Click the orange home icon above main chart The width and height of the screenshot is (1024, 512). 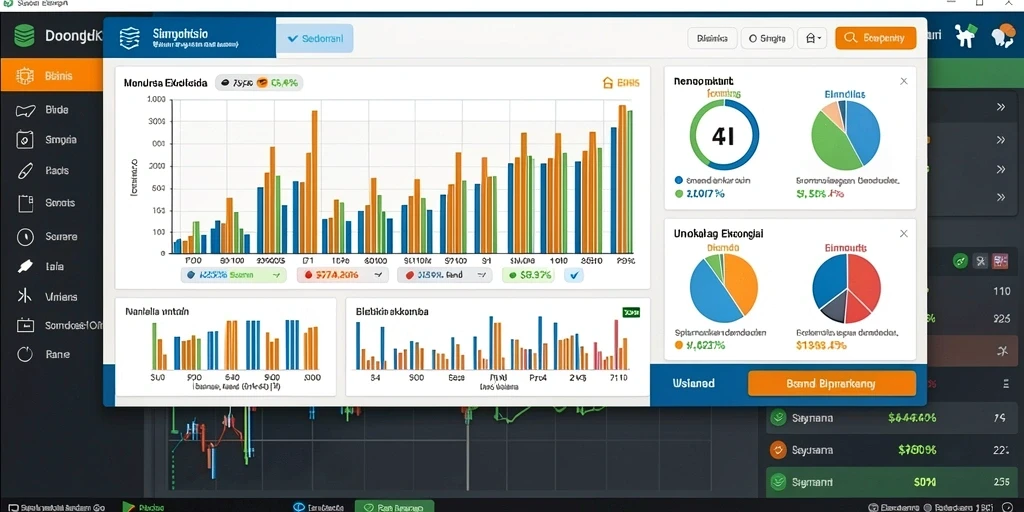[607, 83]
